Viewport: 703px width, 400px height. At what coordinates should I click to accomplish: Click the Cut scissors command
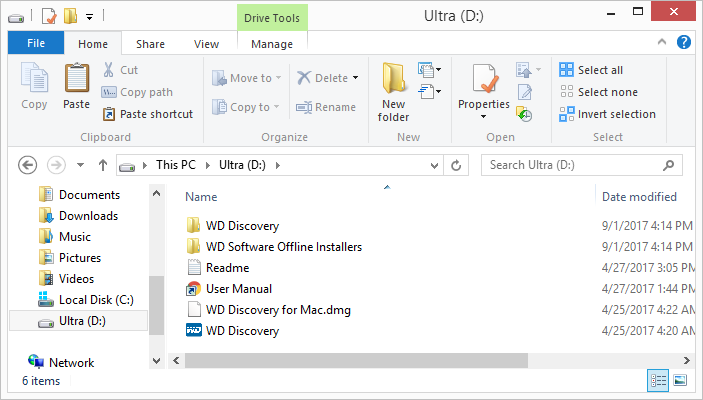pos(120,70)
